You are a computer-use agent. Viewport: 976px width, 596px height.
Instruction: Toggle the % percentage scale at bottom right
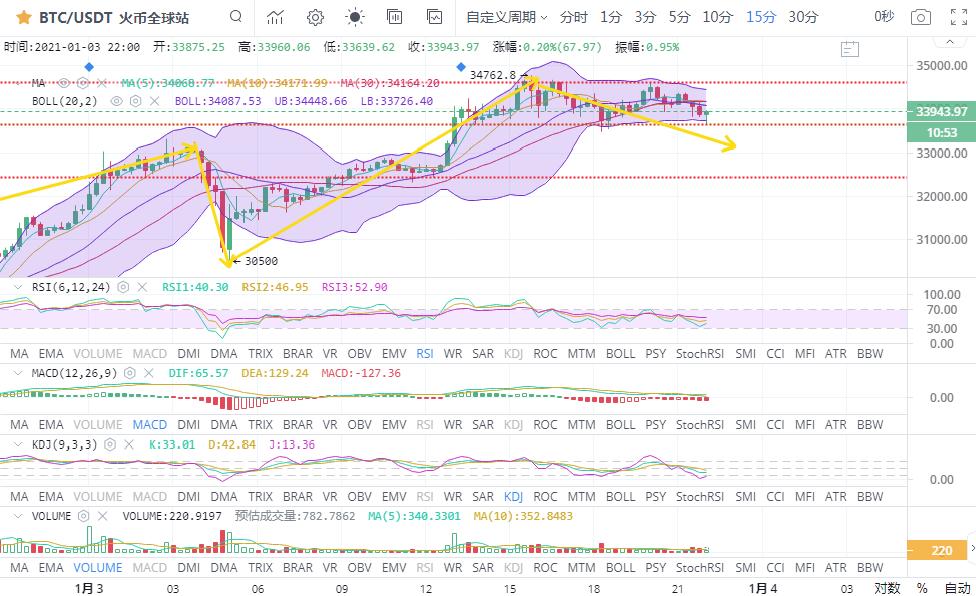pyautogui.click(x=922, y=588)
